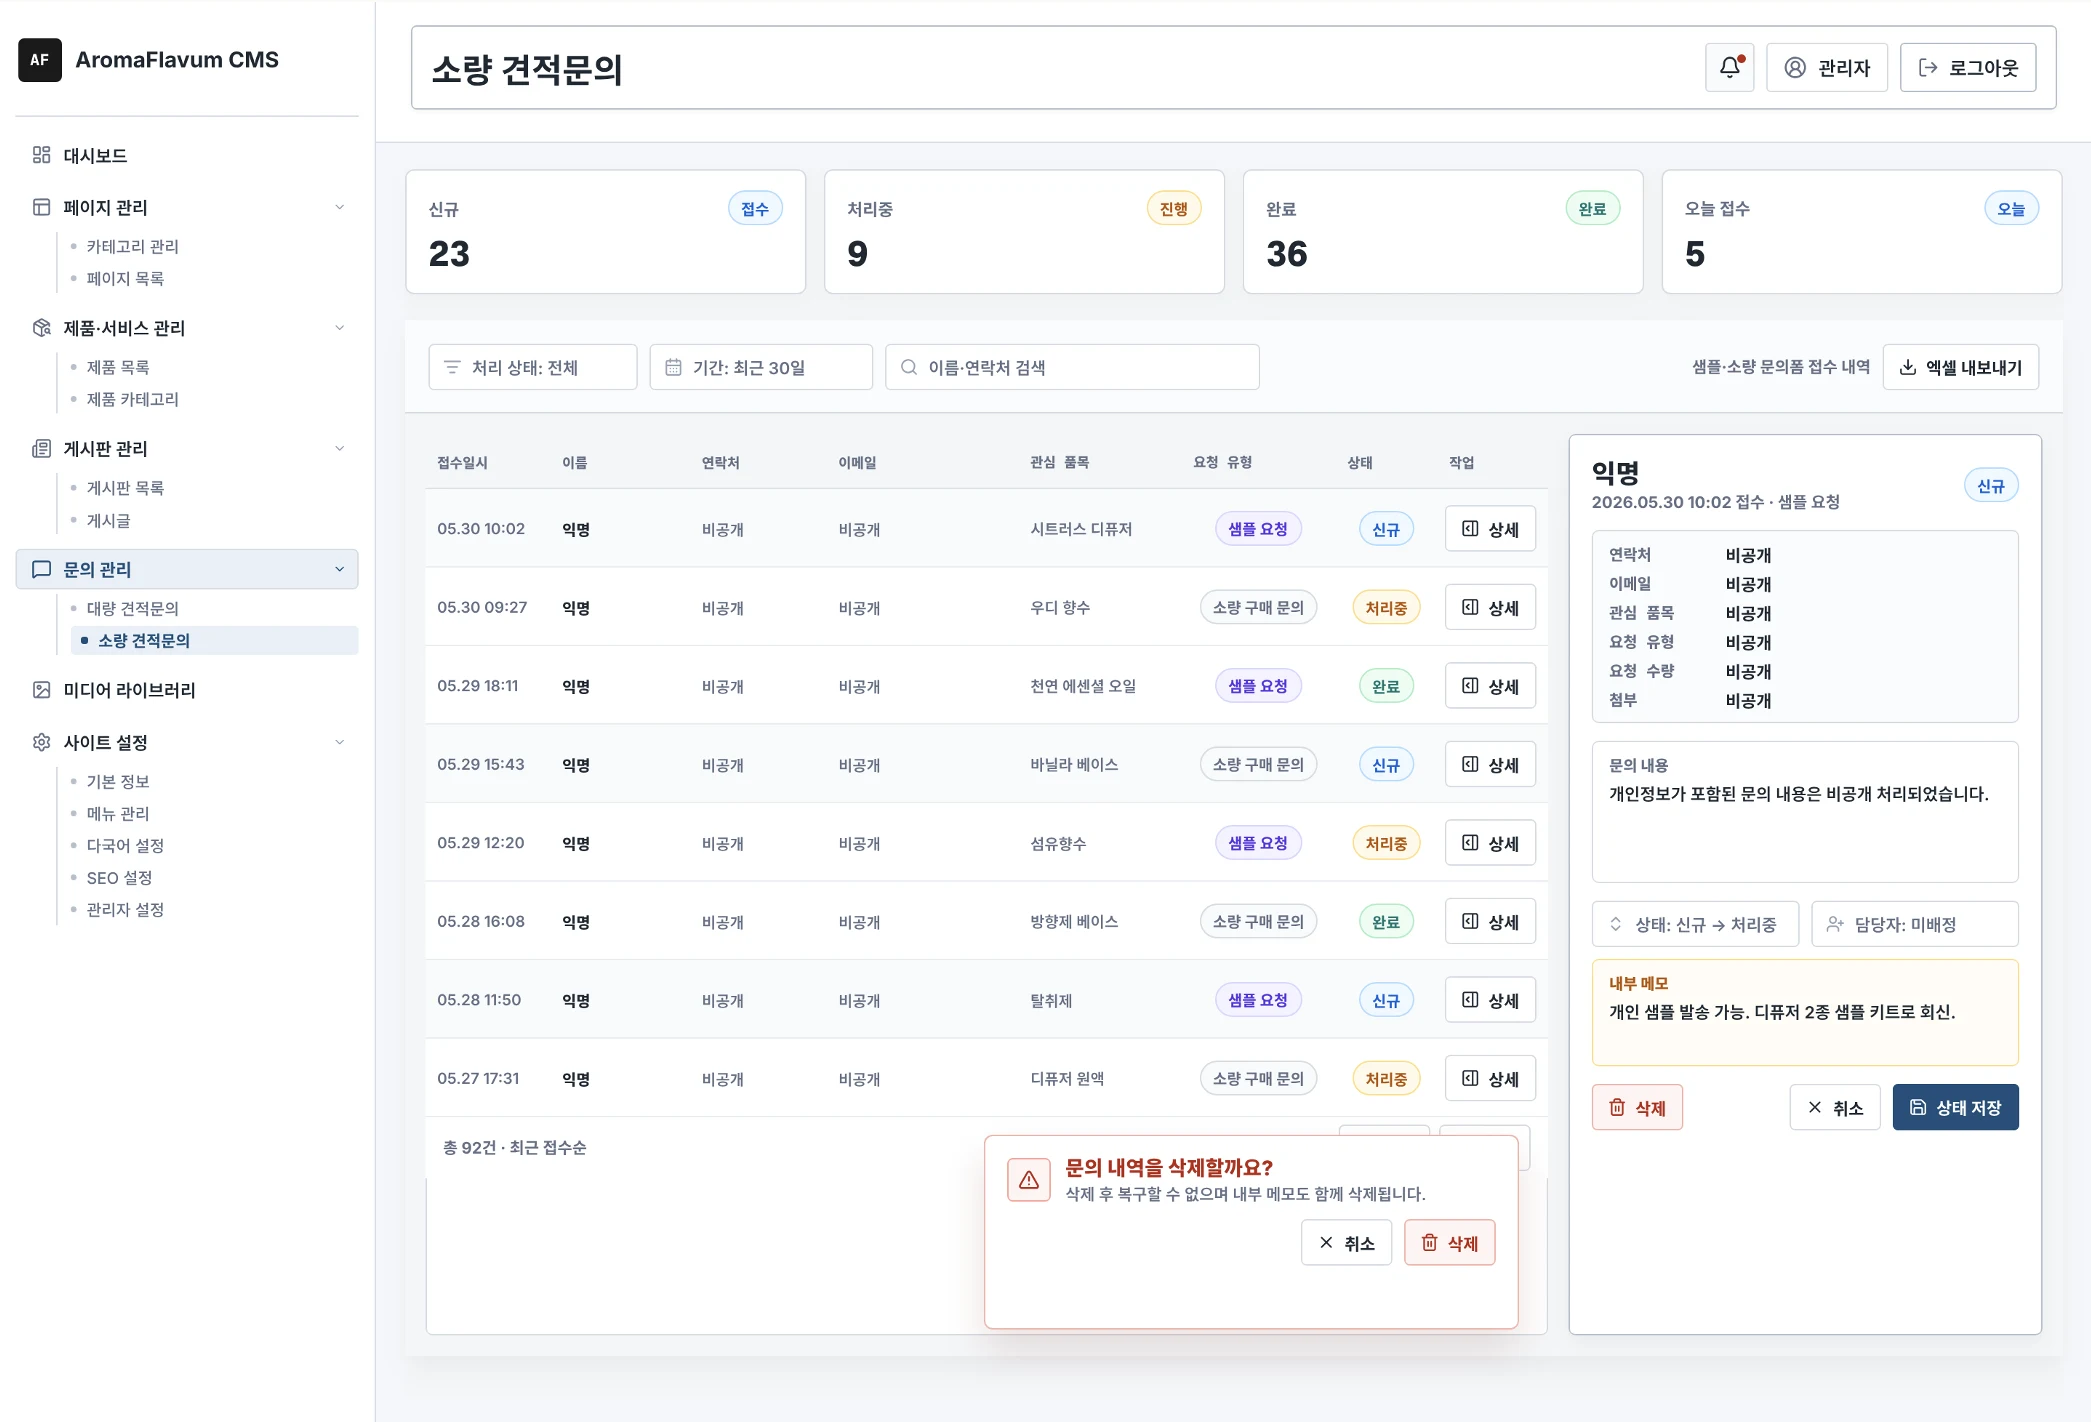Open 상세 for the 05.29 18:11 row

tap(1490, 686)
